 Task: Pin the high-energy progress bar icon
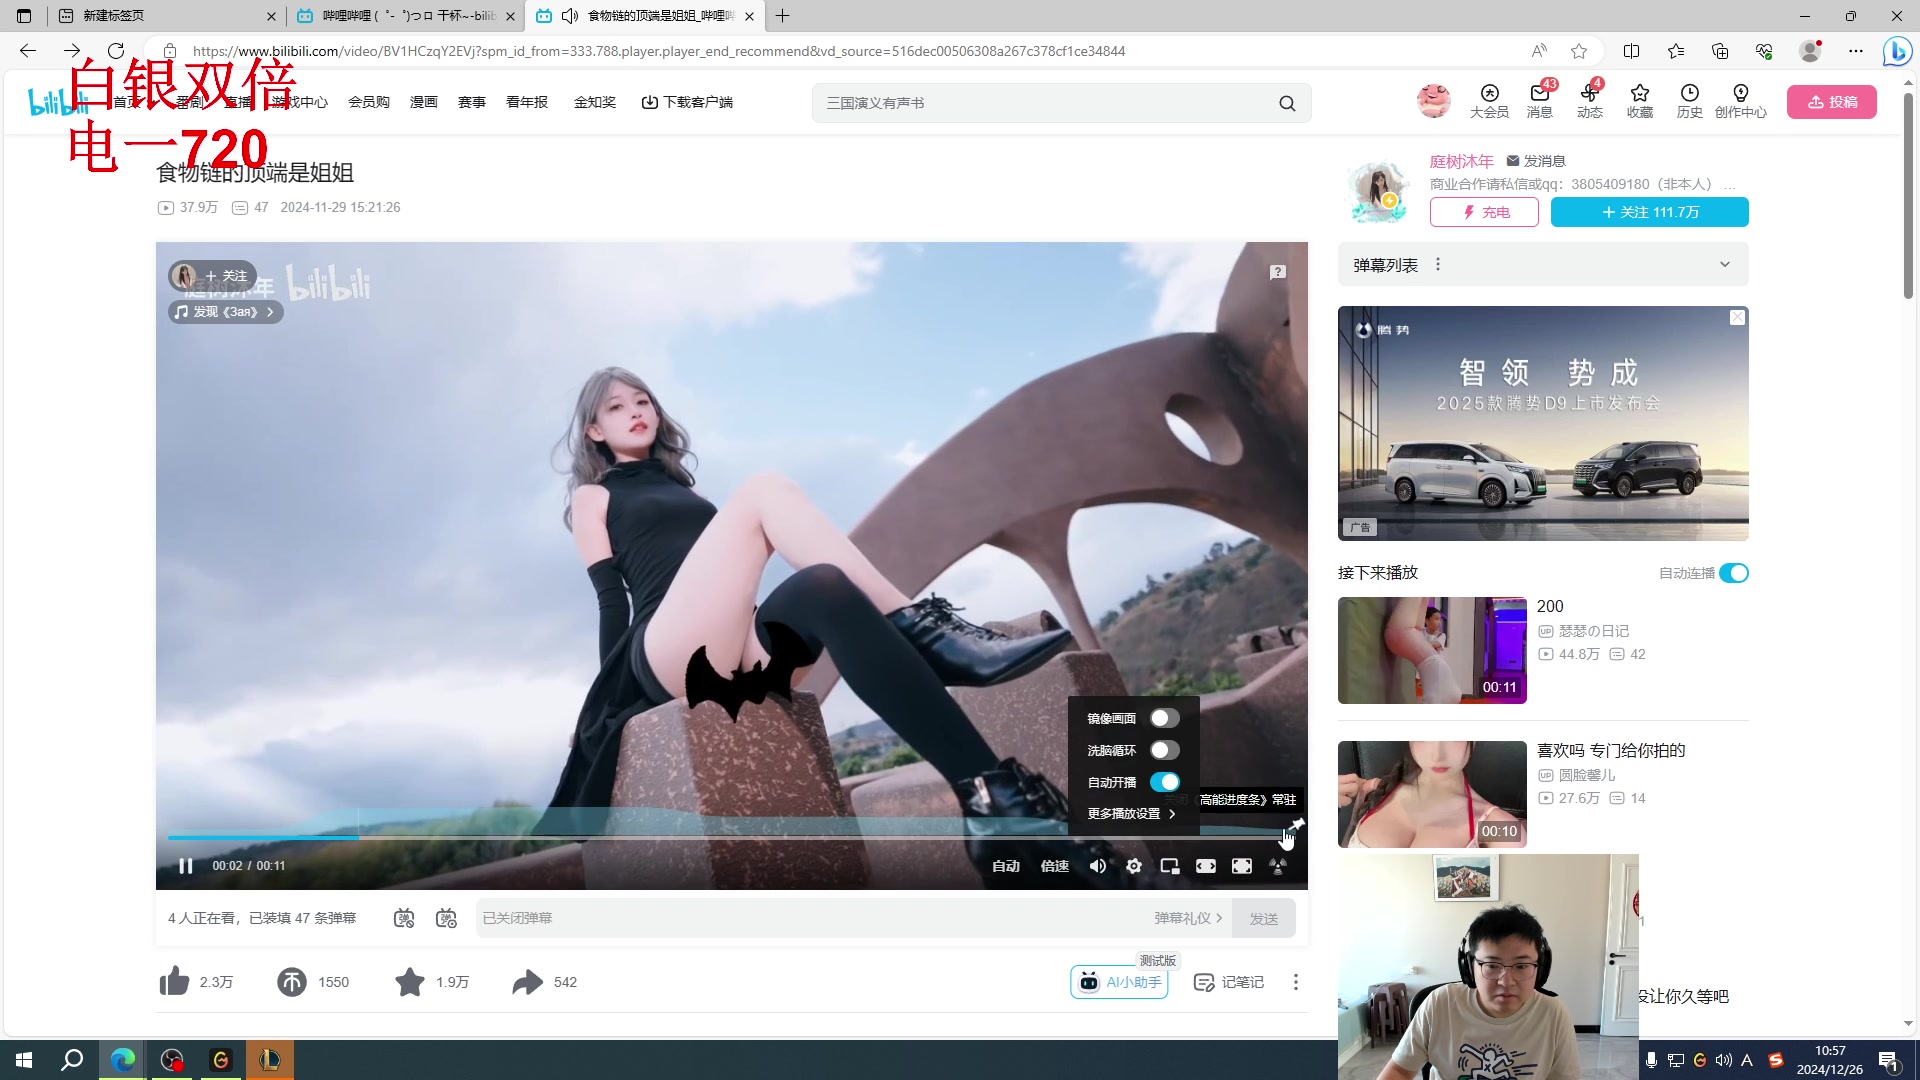coord(1297,824)
